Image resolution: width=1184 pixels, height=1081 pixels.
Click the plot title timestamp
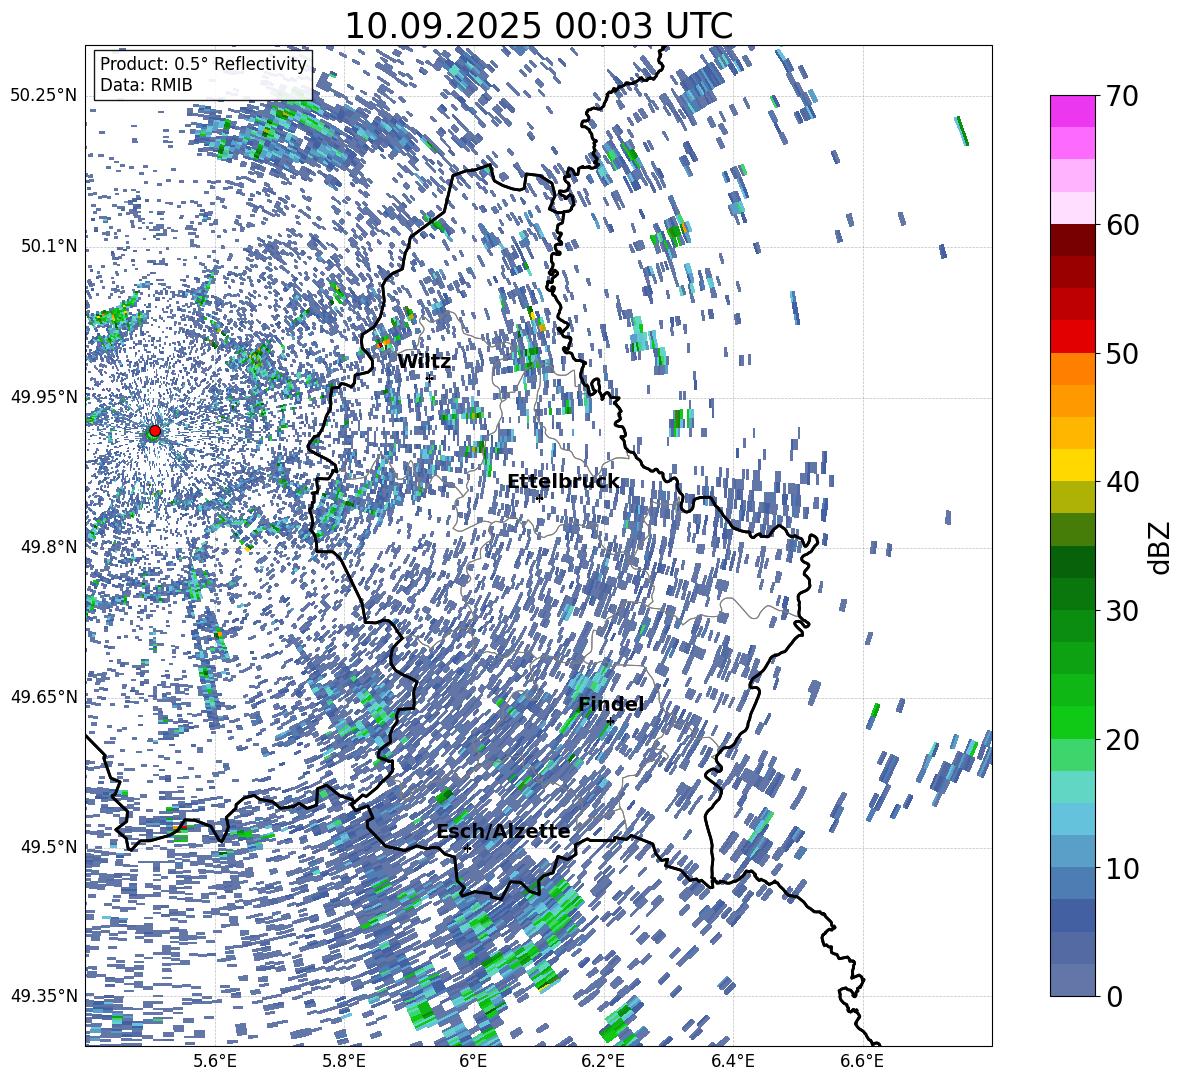538,26
